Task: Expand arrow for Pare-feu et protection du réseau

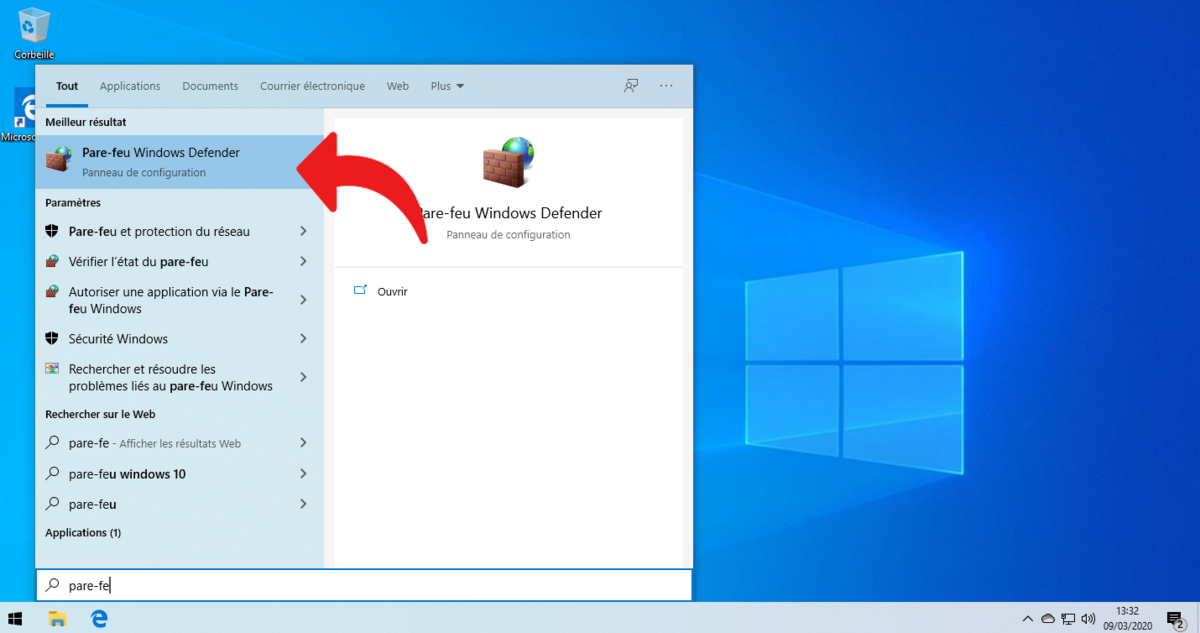Action: tap(303, 231)
